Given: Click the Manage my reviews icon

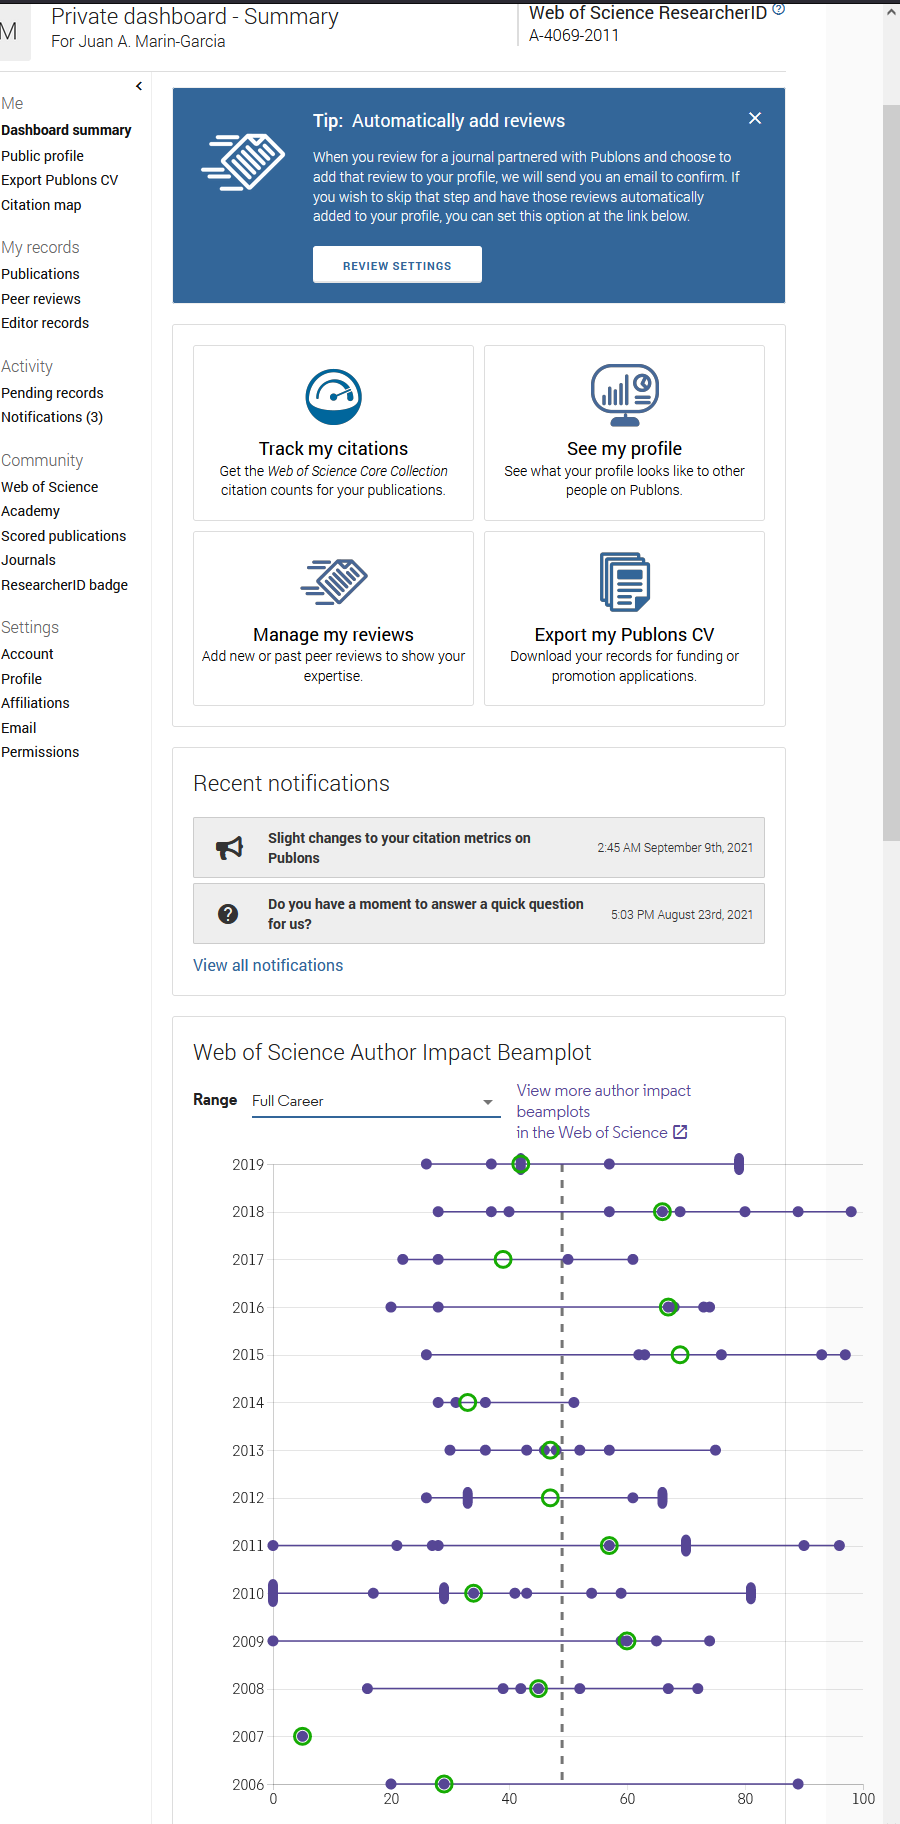Looking at the screenshot, I should (333, 582).
